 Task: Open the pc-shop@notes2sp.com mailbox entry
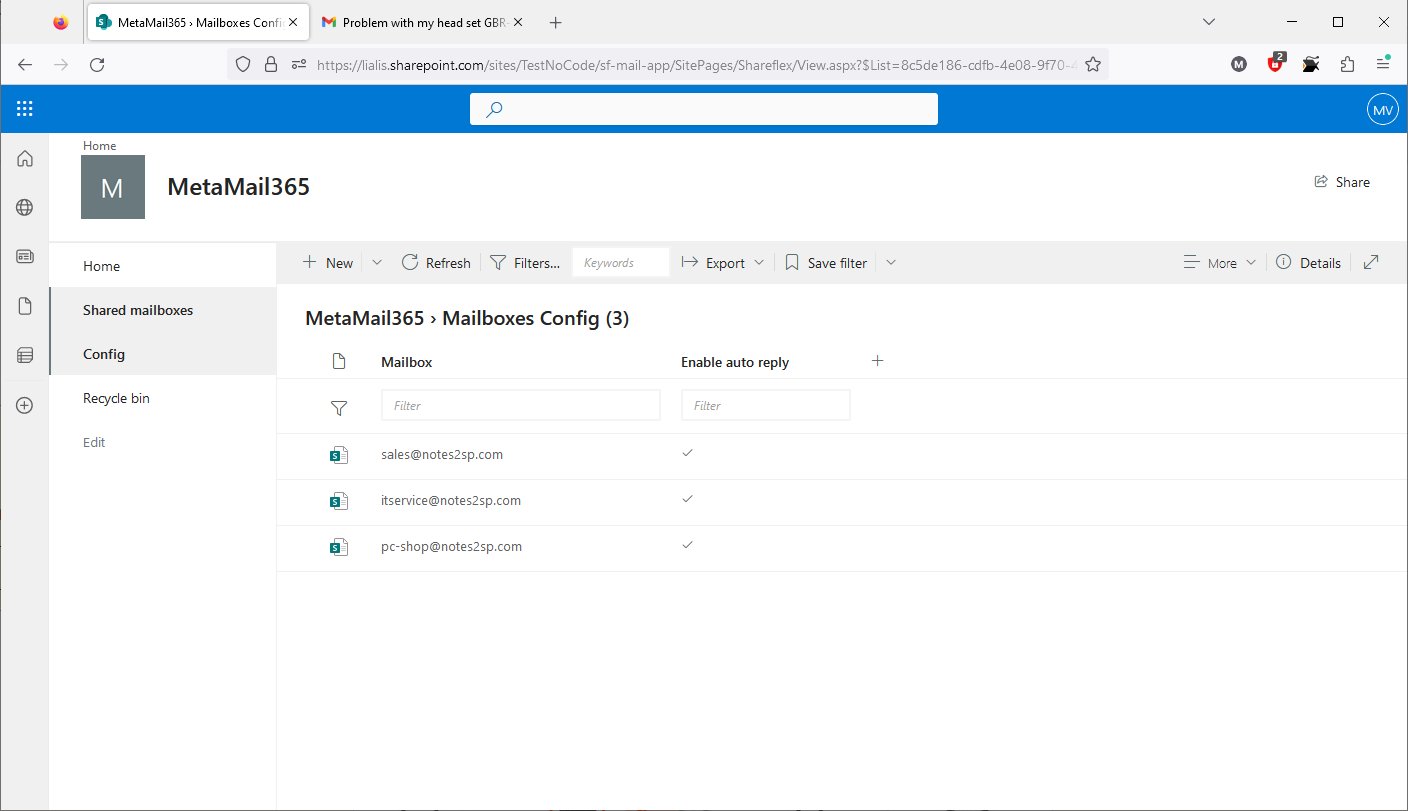click(452, 547)
